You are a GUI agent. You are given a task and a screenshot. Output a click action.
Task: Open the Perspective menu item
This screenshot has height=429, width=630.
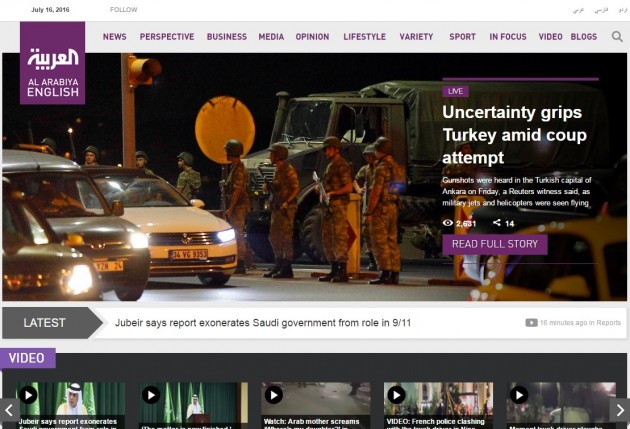pos(167,37)
